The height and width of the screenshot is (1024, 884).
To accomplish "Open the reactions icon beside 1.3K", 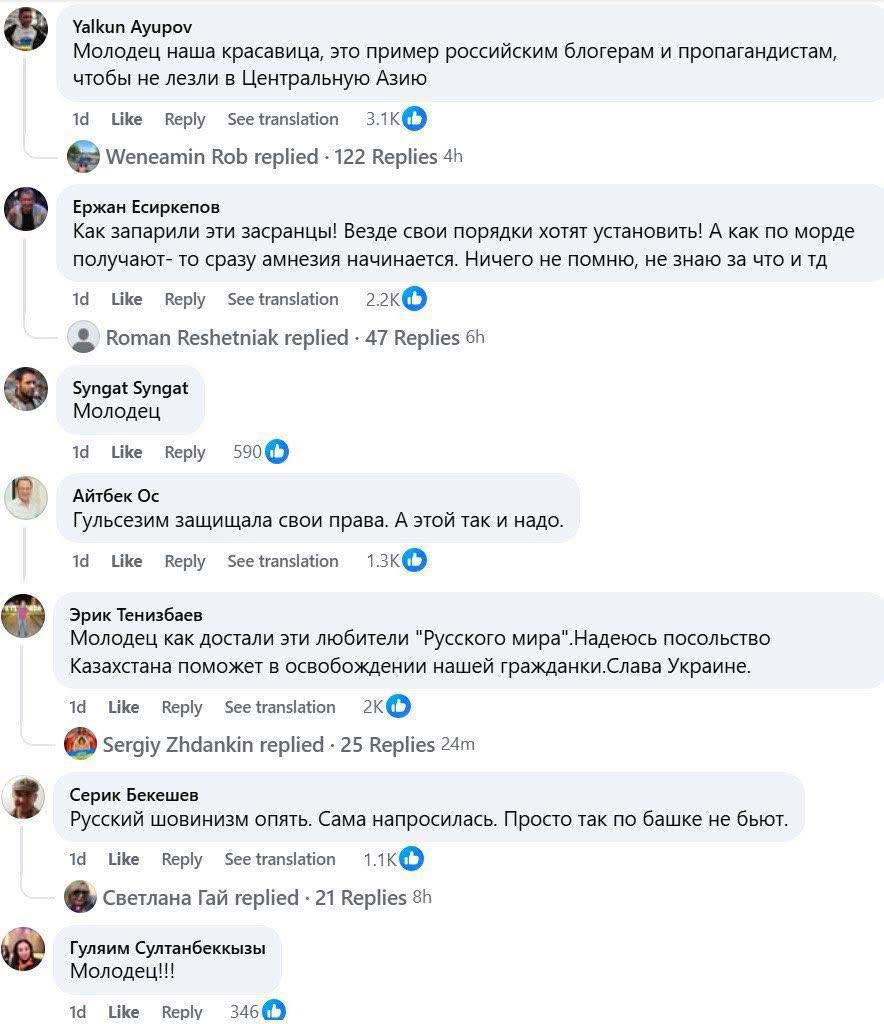I will (414, 560).
